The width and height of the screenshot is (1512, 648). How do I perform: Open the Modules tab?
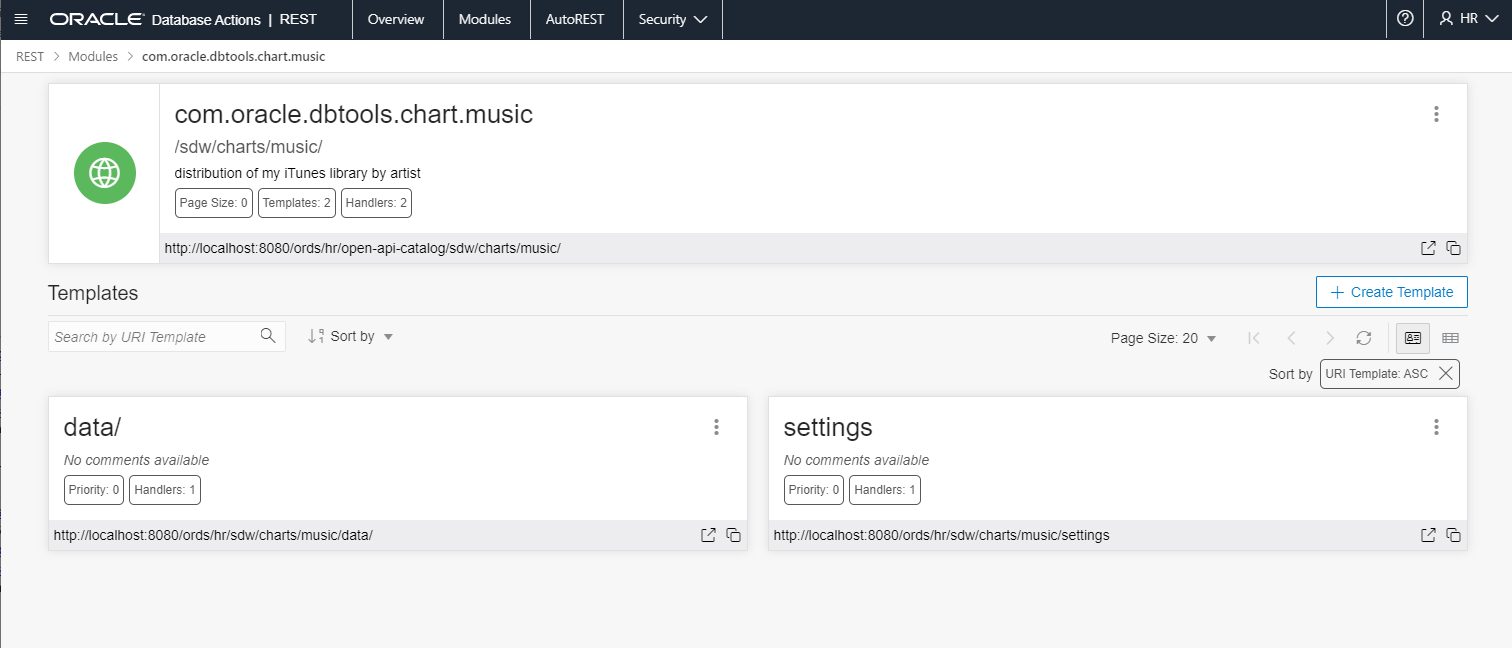485,19
